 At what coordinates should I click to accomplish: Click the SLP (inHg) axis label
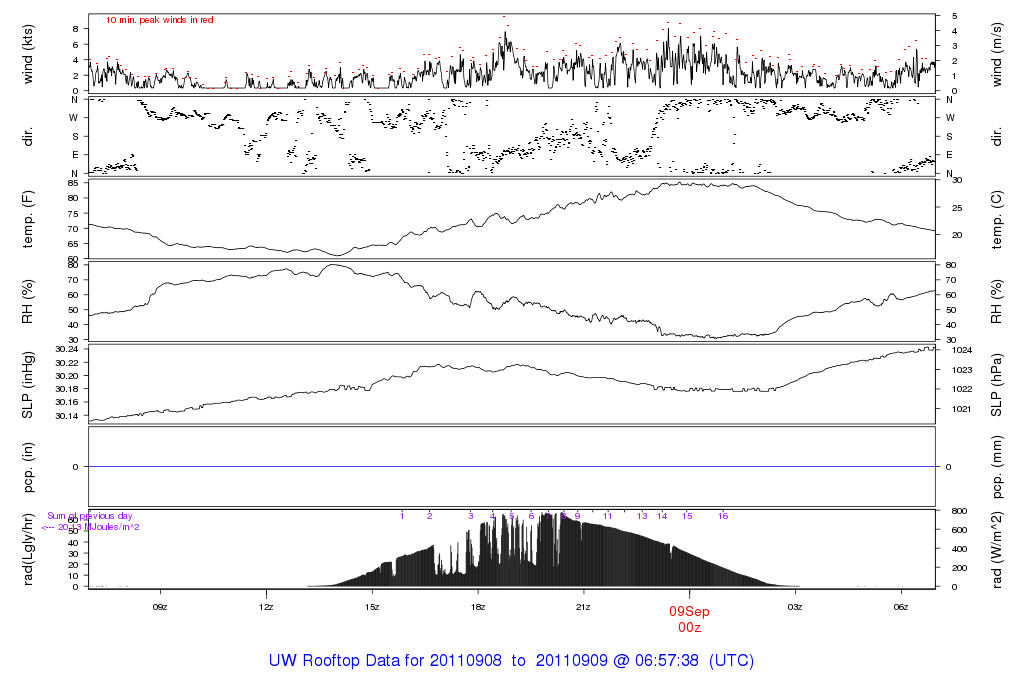[27, 385]
